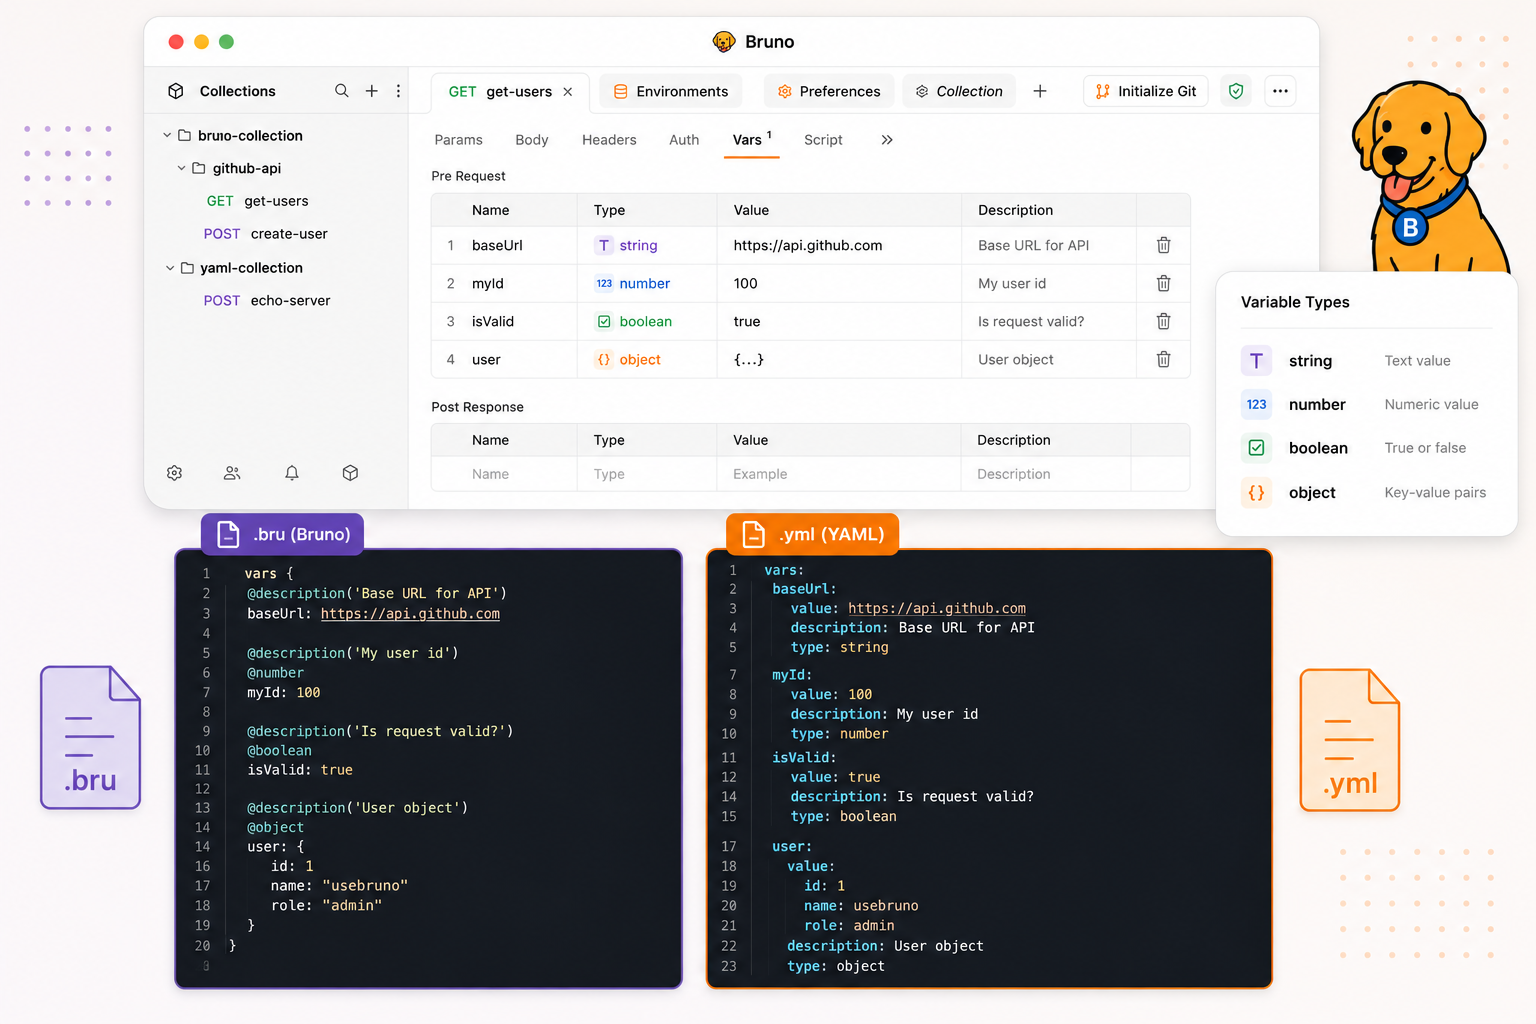Click the large .bru file icon
Viewport: 1536px width, 1024px height.
90,737
